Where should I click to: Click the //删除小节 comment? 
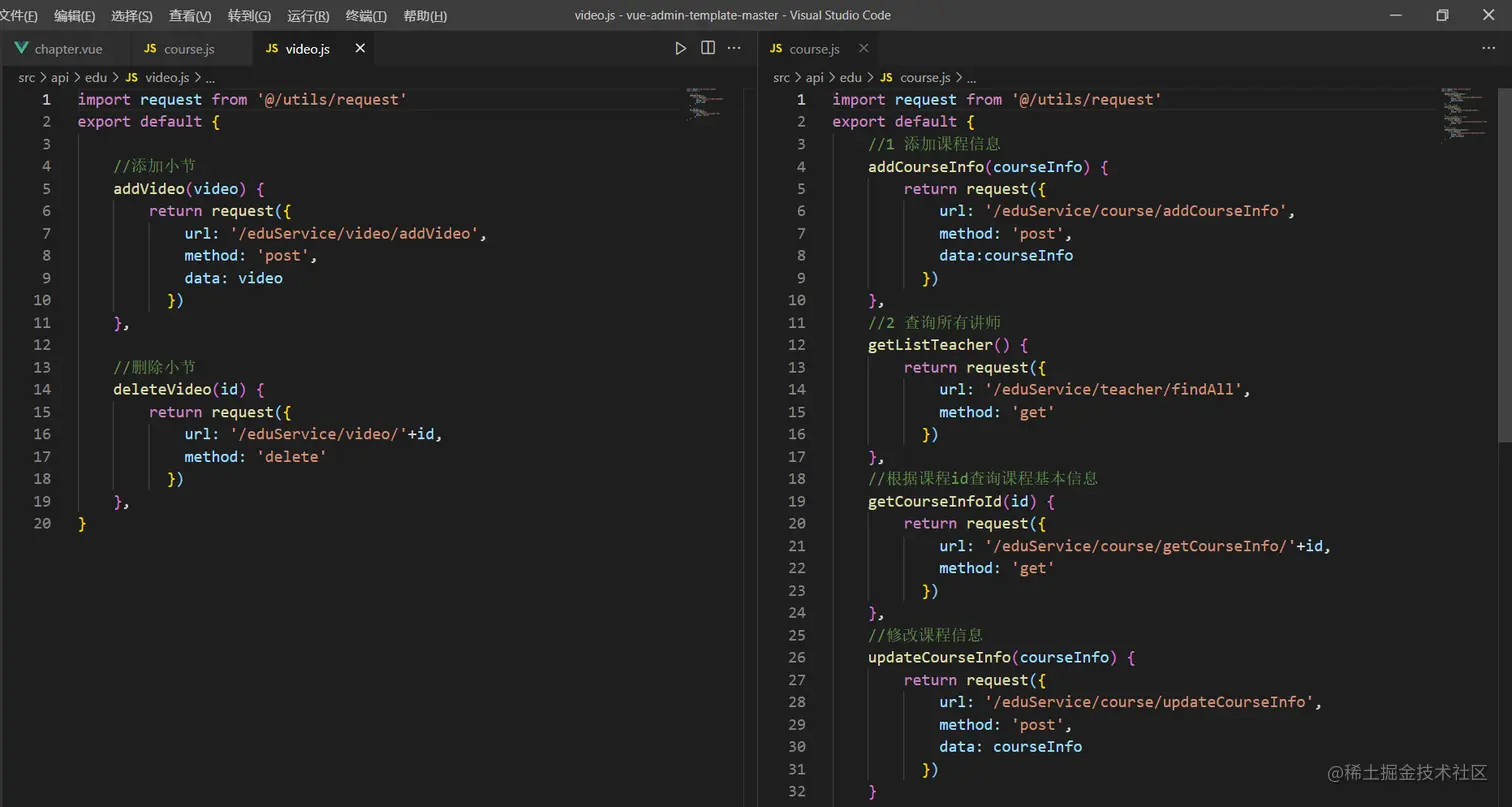click(x=154, y=367)
